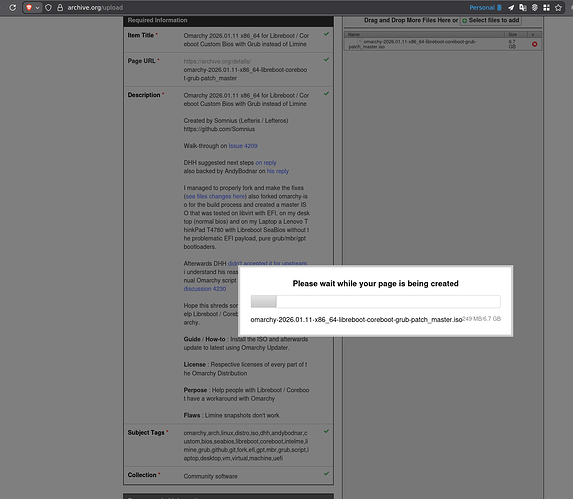The width and height of the screenshot is (573, 499).
Task: Click the green plus icon on Select files button
Action: click(464, 21)
